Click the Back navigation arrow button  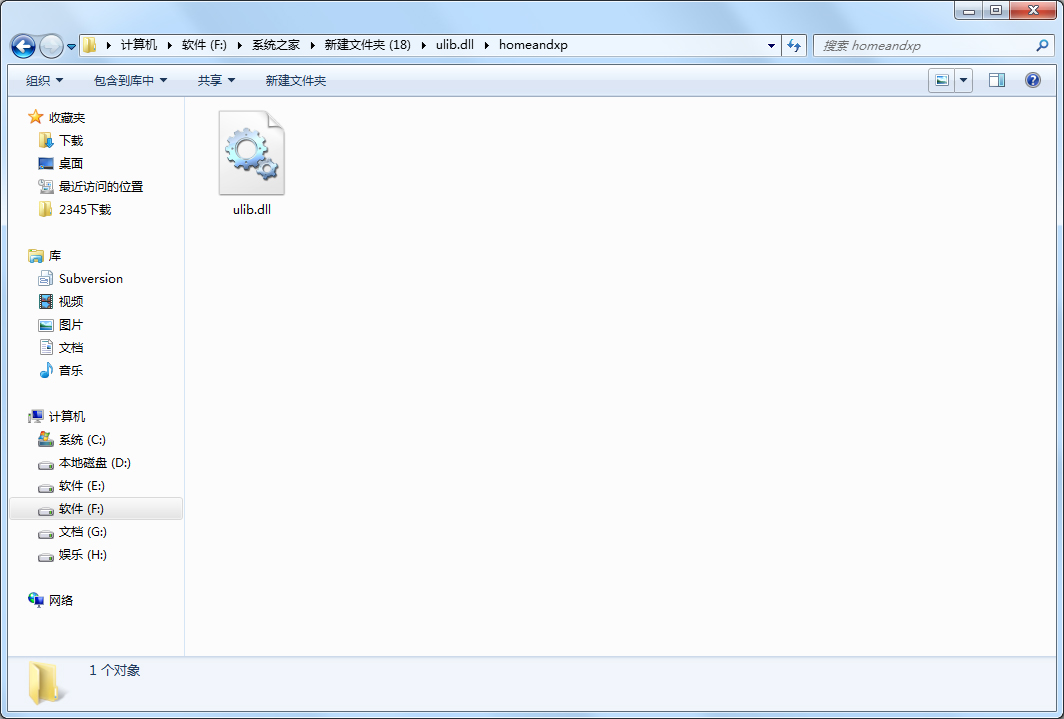pyautogui.click(x=23, y=46)
